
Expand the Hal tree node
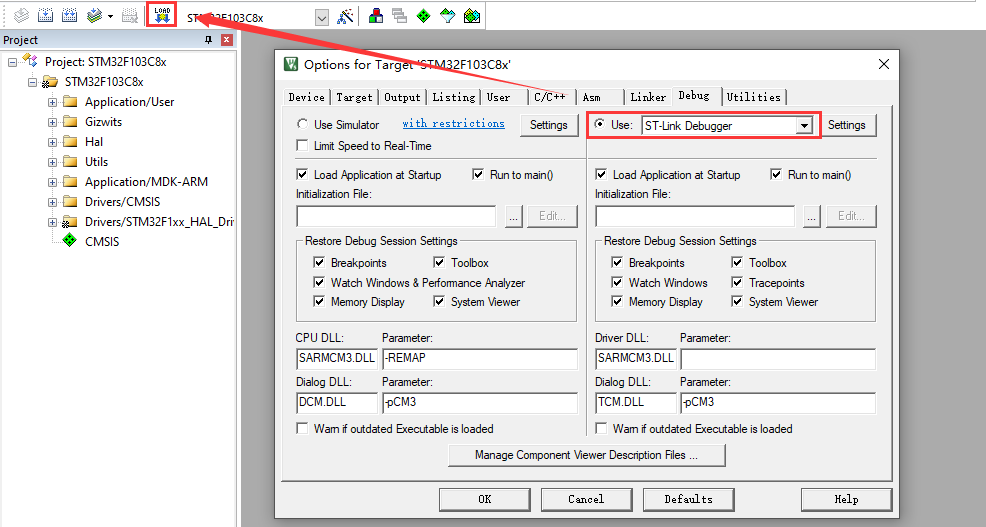click(52, 142)
